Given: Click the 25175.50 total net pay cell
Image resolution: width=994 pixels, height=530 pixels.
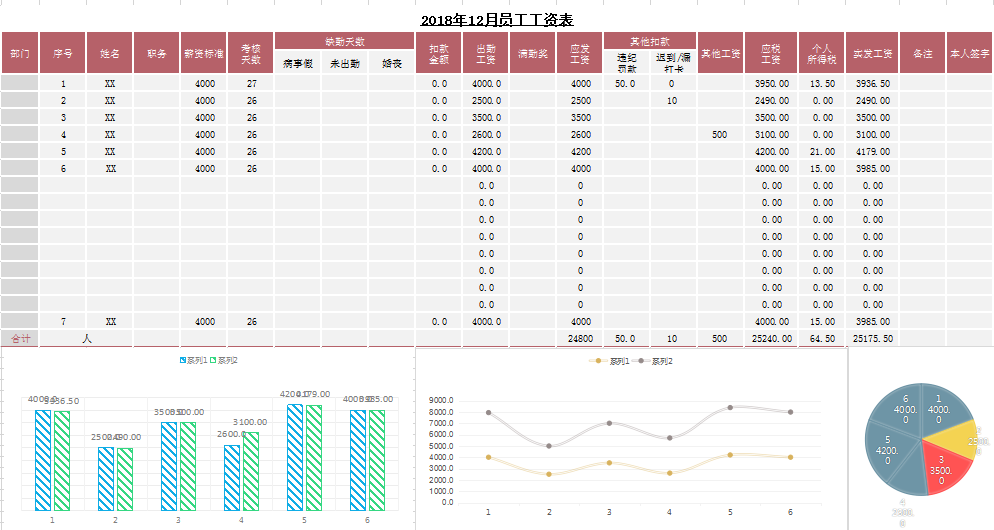Looking at the screenshot, I should [x=872, y=339].
